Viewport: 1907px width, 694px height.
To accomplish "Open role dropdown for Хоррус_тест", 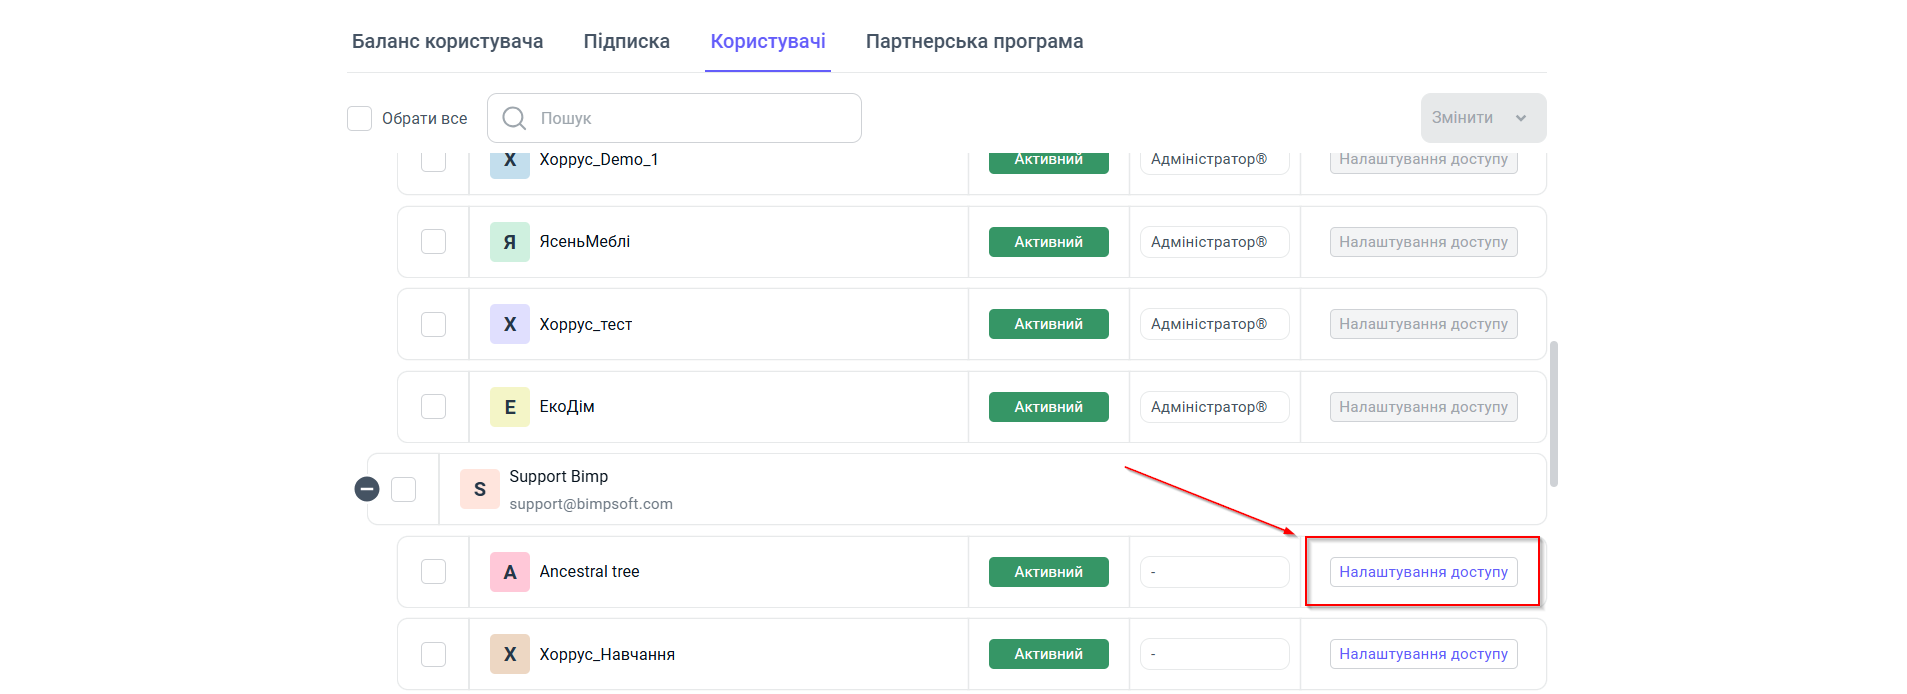I will pyautogui.click(x=1214, y=324).
